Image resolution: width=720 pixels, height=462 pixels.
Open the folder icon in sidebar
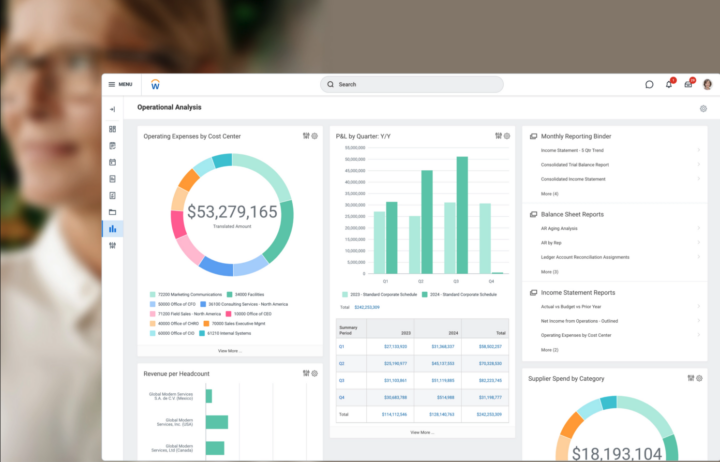pyautogui.click(x=112, y=212)
